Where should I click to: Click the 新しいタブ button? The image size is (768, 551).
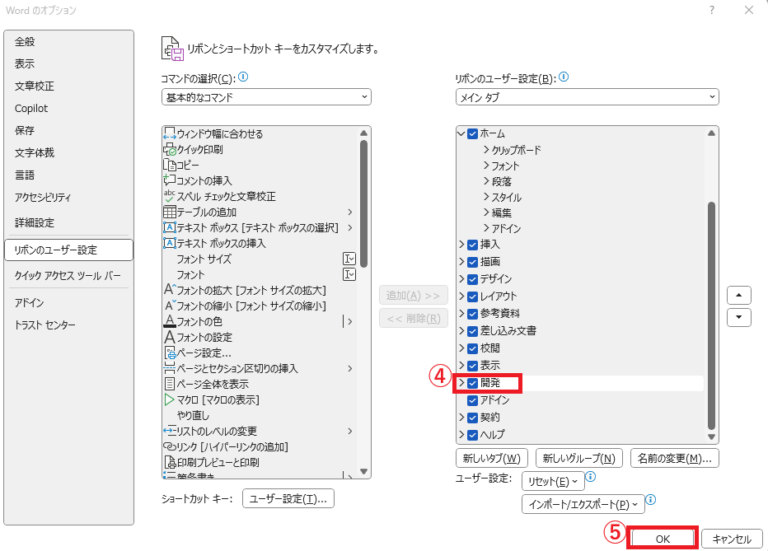491,458
